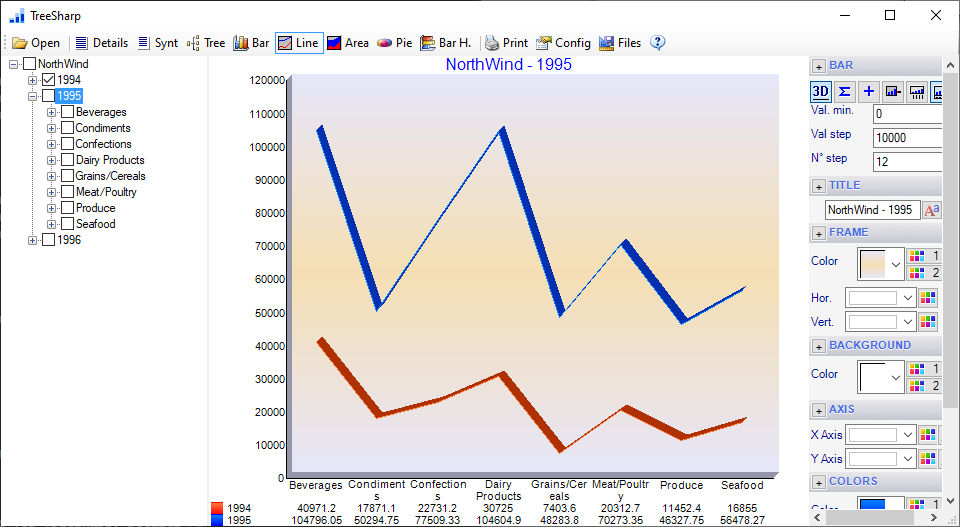Screen dimensions: 960x527
Task: Print the chart with the Print button
Action: coord(506,43)
